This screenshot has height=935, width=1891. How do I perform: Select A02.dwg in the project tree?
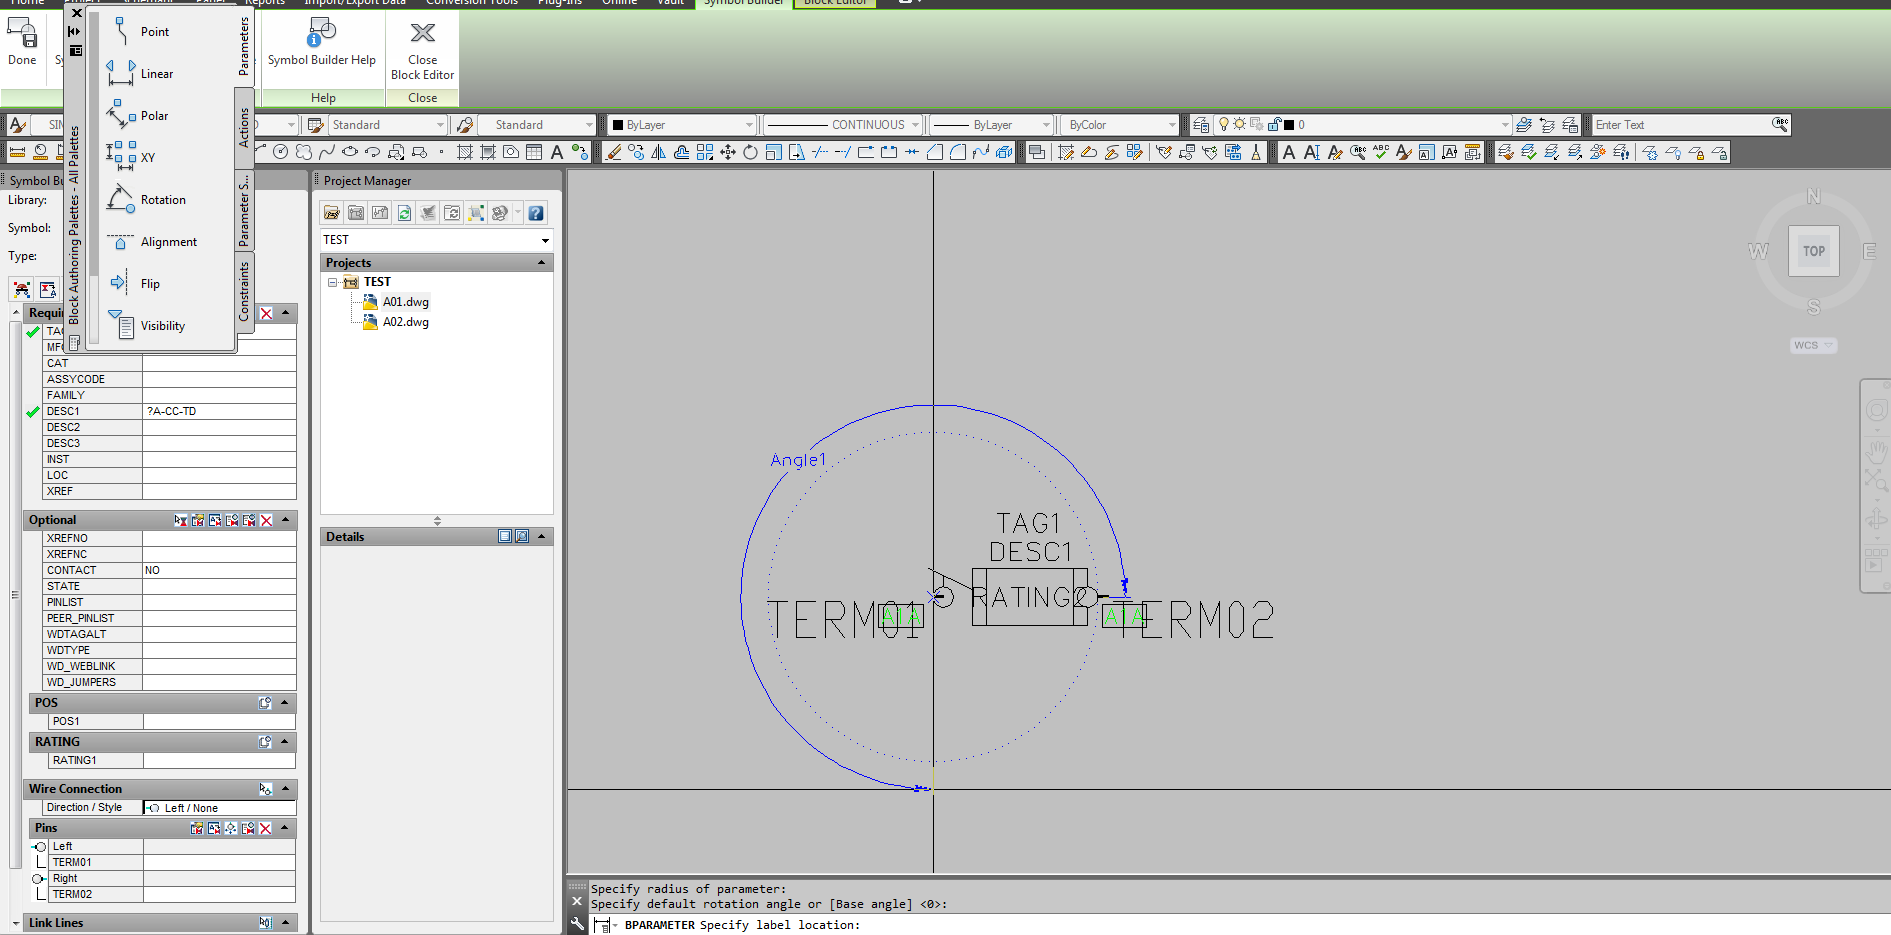coord(405,322)
